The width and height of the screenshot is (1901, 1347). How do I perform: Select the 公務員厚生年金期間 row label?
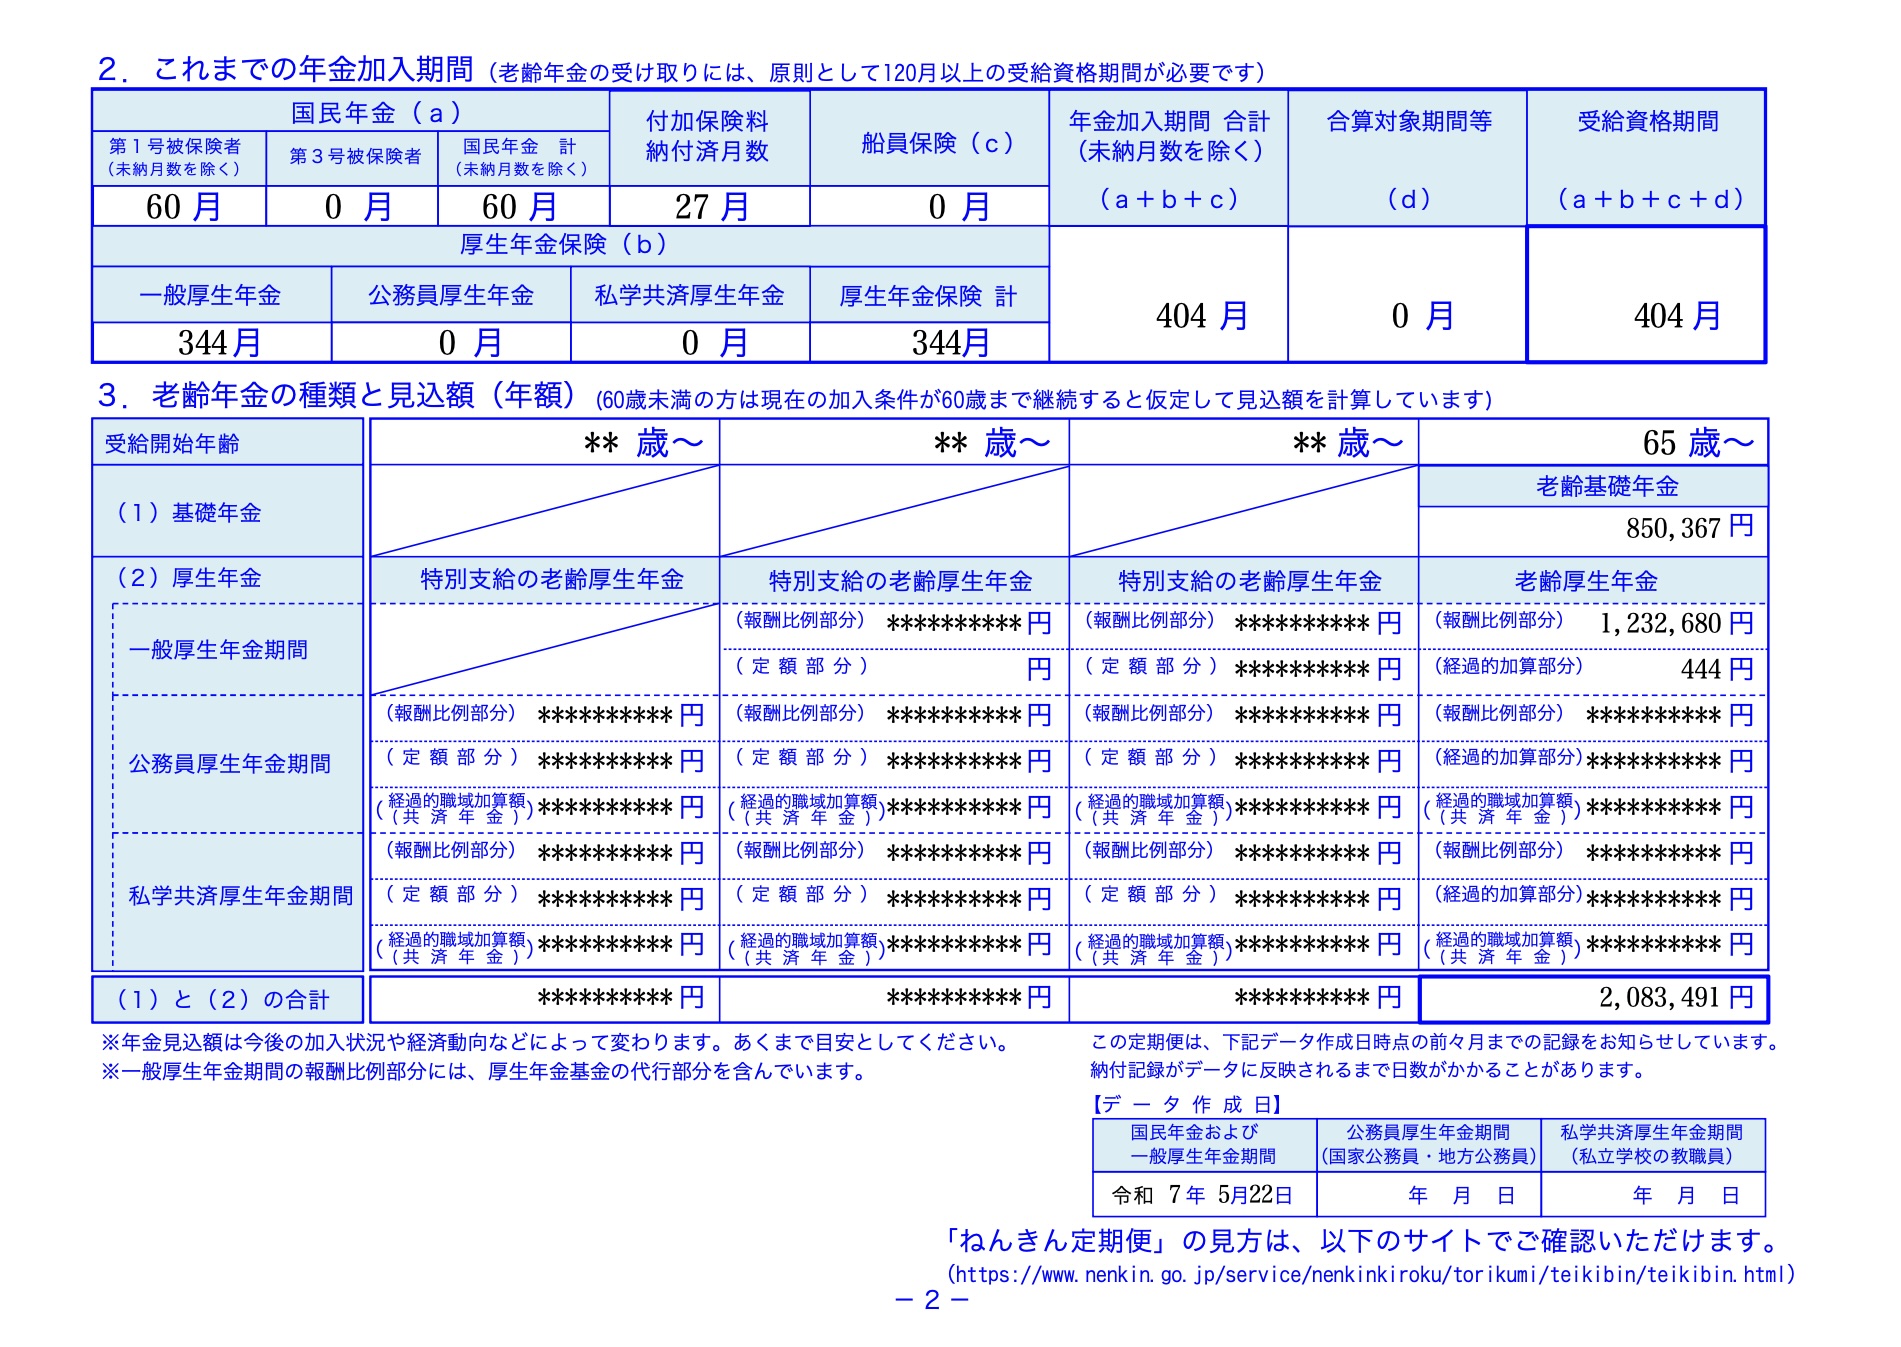pyautogui.click(x=229, y=764)
